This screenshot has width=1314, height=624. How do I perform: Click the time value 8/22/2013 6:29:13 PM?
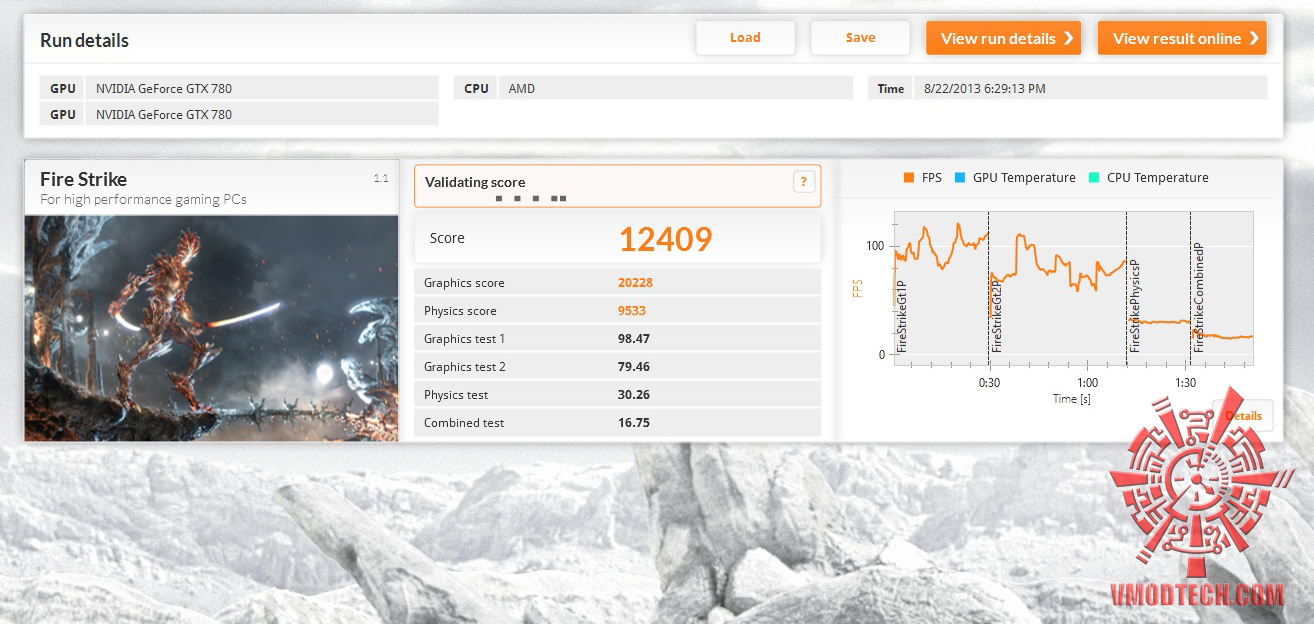point(1090,88)
